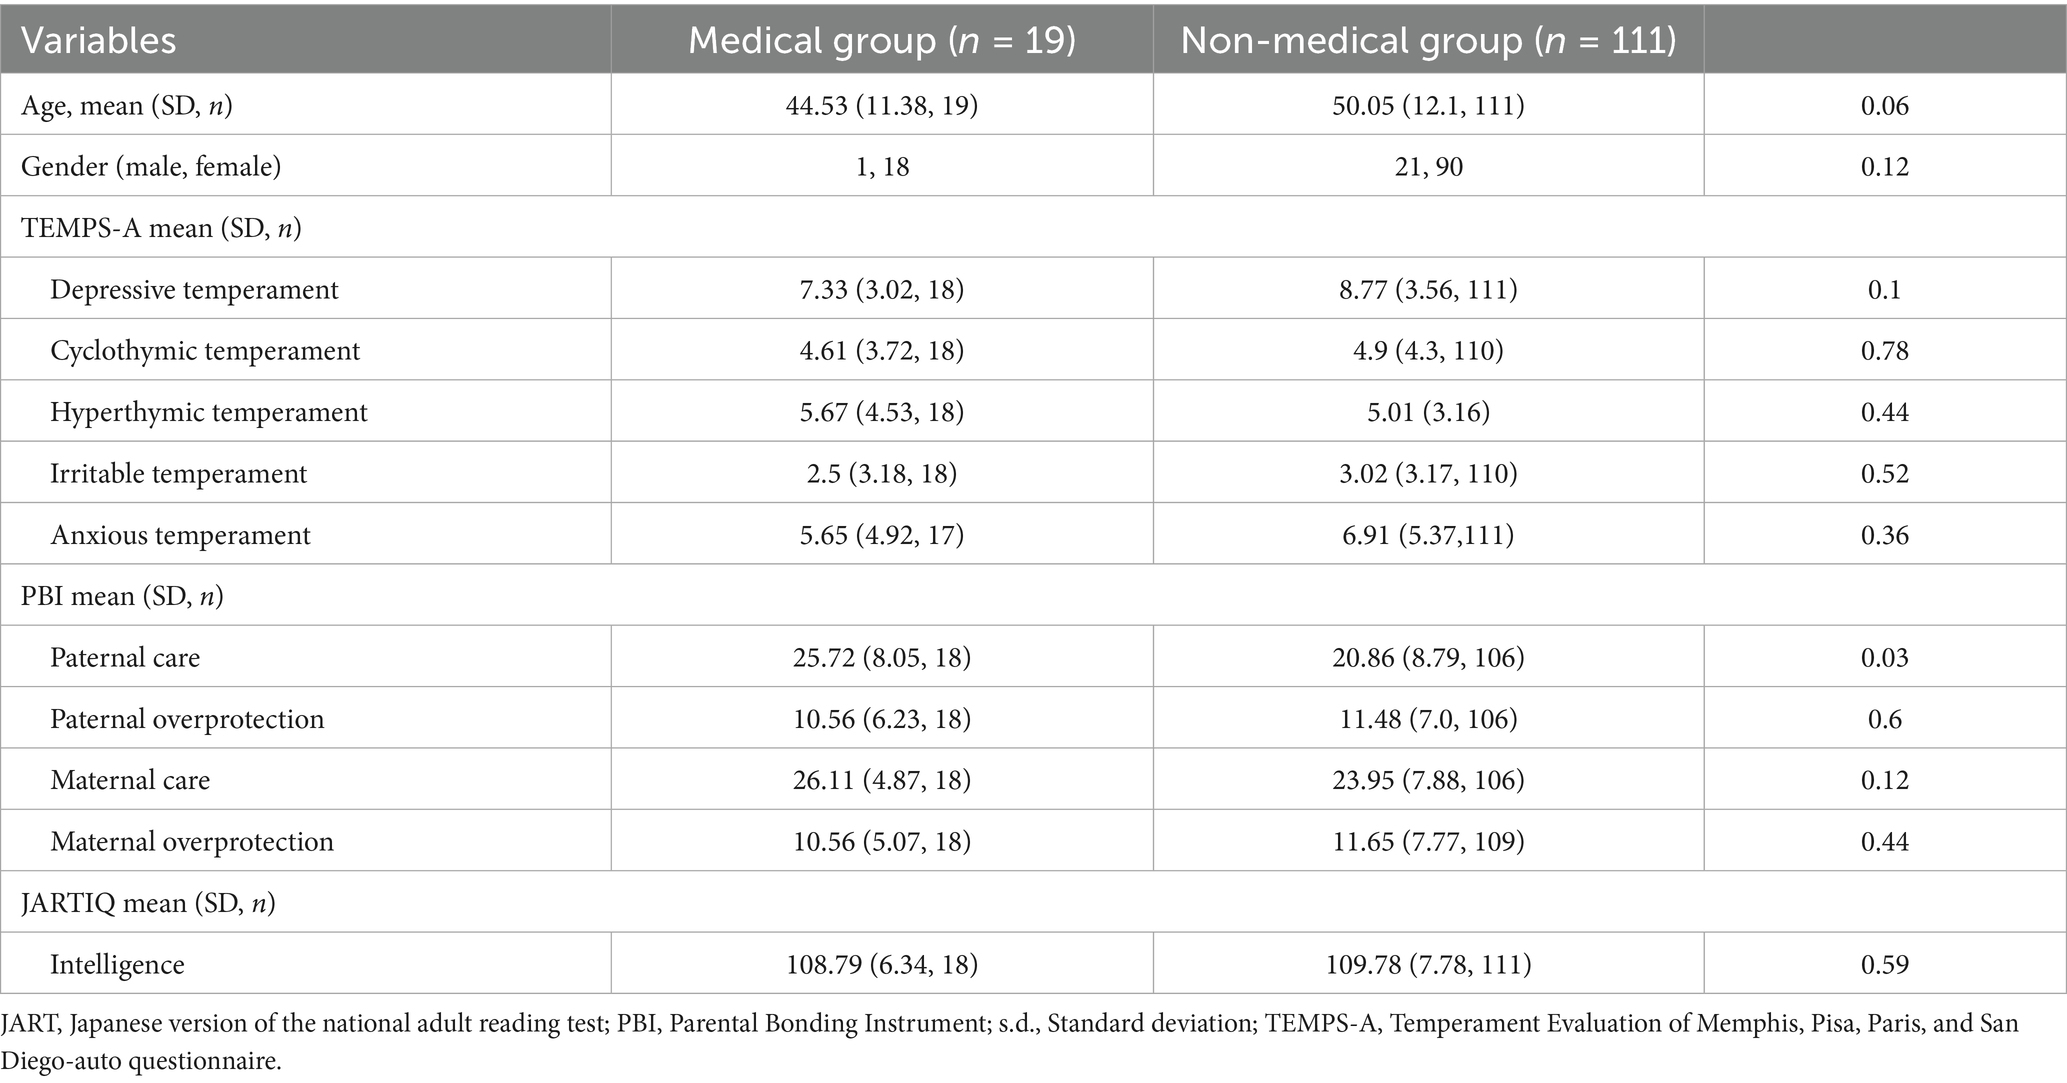Select the Cyclothymic temperament row label
Image resolution: width=2067 pixels, height=1083 pixels.
point(205,351)
